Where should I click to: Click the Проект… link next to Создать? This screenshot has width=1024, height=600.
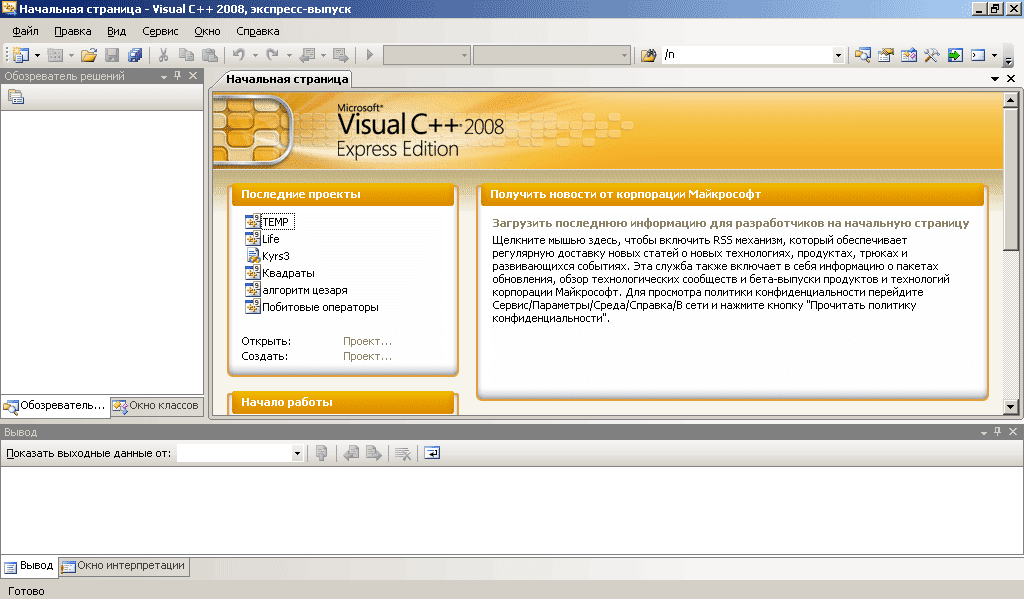[x=367, y=356]
